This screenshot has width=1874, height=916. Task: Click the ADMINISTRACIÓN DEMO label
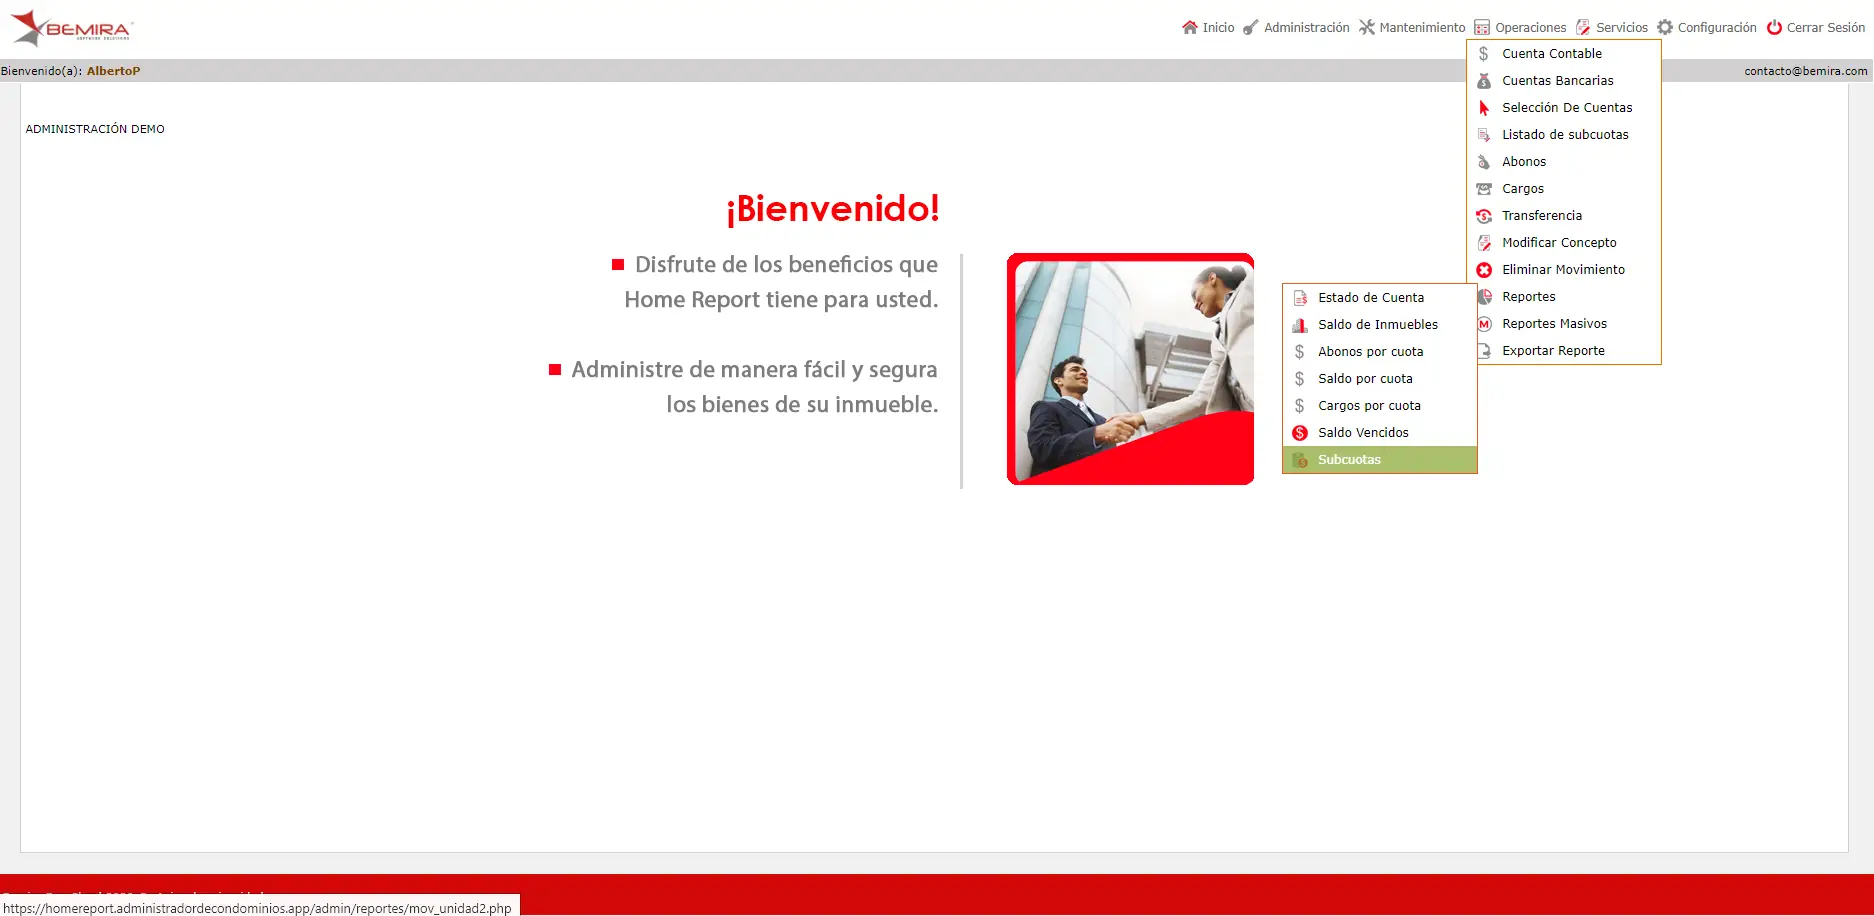[95, 129]
